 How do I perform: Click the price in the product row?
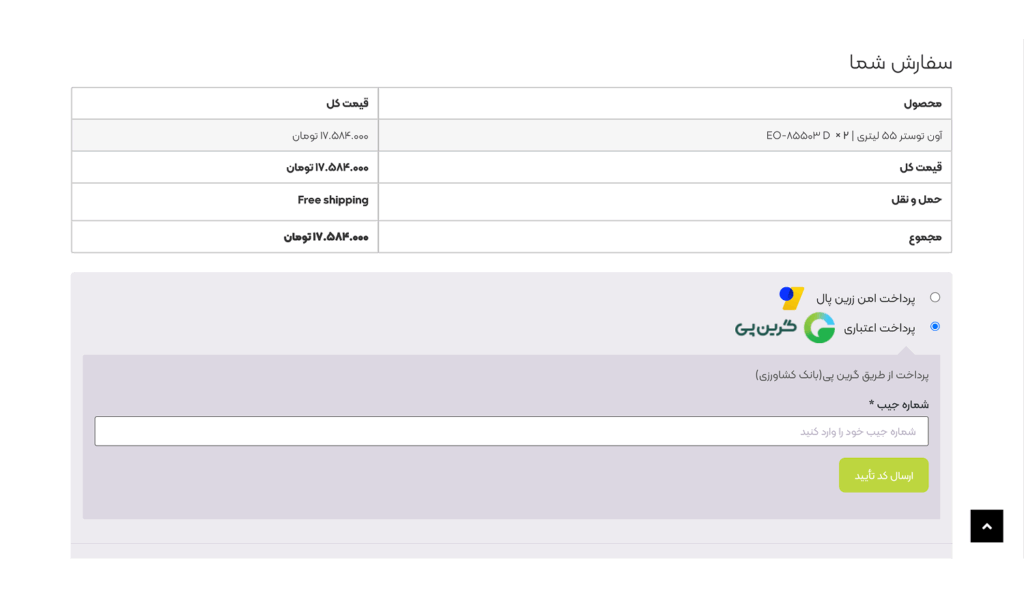tap(330, 135)
